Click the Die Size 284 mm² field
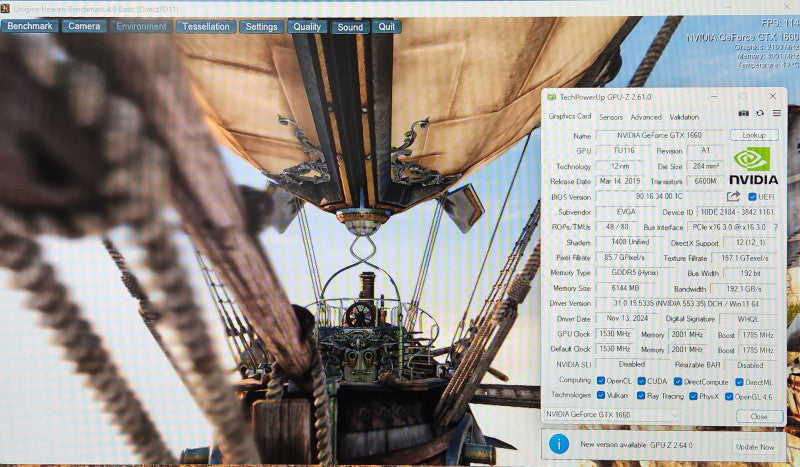The image size is (800, 467). (706, 166)
